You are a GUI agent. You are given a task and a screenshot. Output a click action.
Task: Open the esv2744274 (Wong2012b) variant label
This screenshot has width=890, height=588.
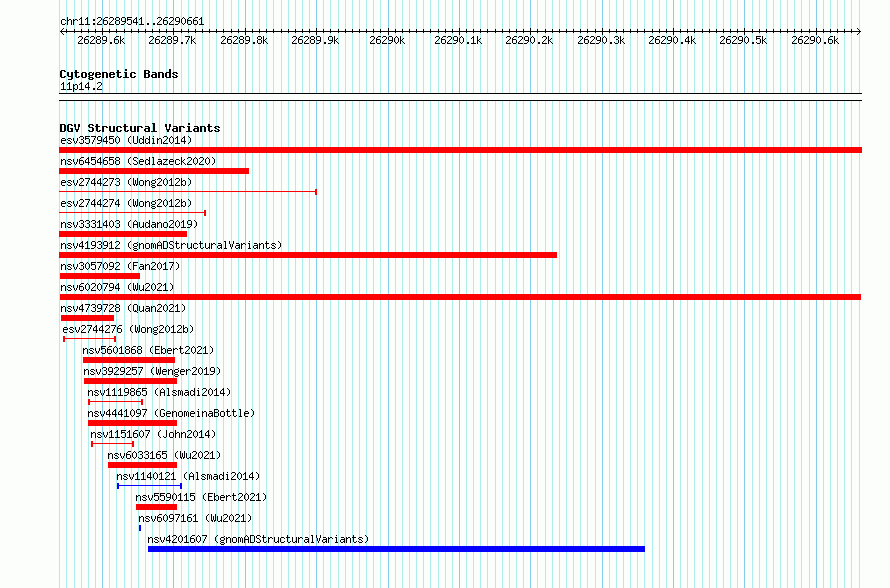(x=126, y=203)
